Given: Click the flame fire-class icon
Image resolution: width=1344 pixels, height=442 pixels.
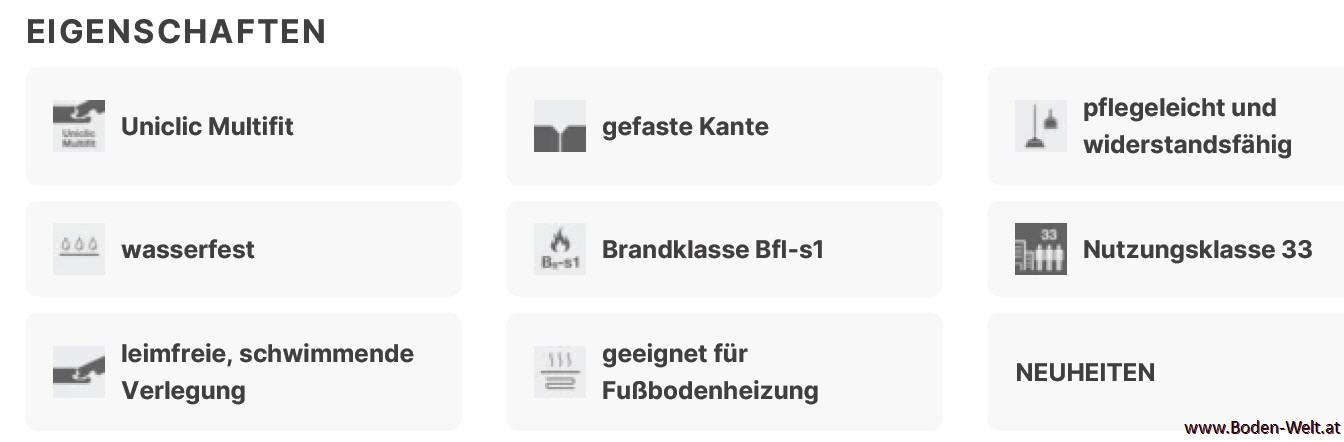Looking at the screenshot, I should point(560,249).
